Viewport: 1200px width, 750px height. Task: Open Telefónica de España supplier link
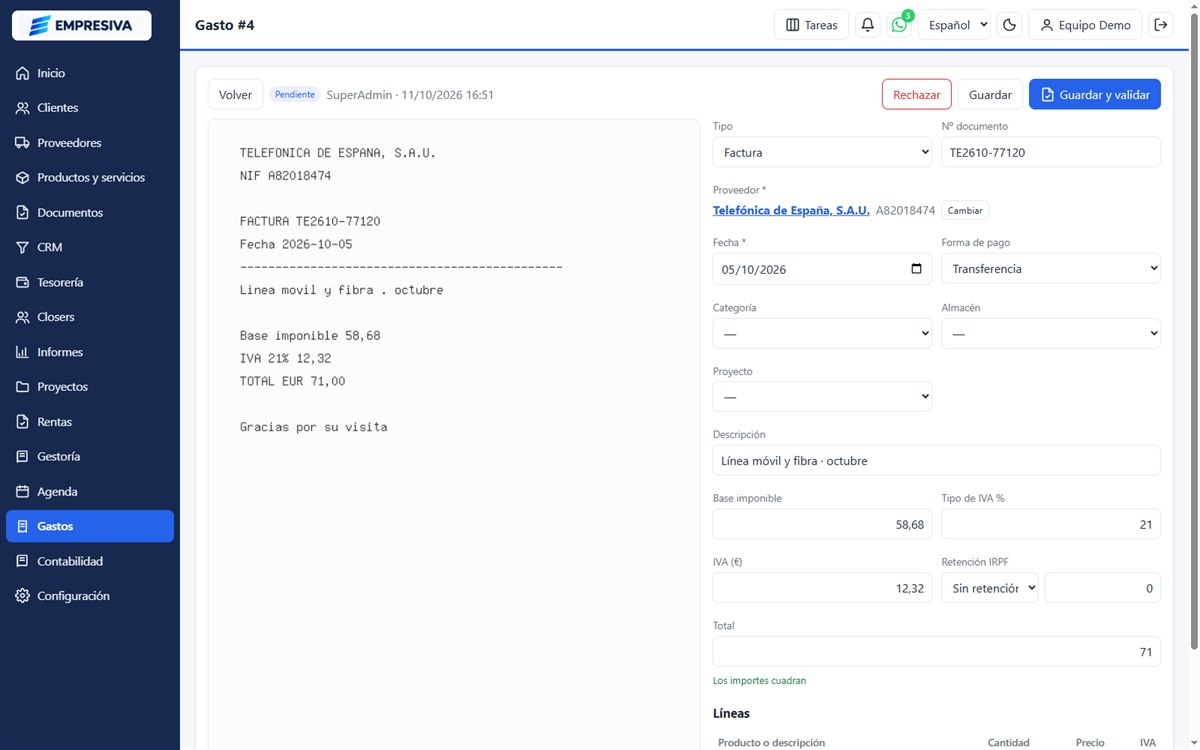point(791,211)
